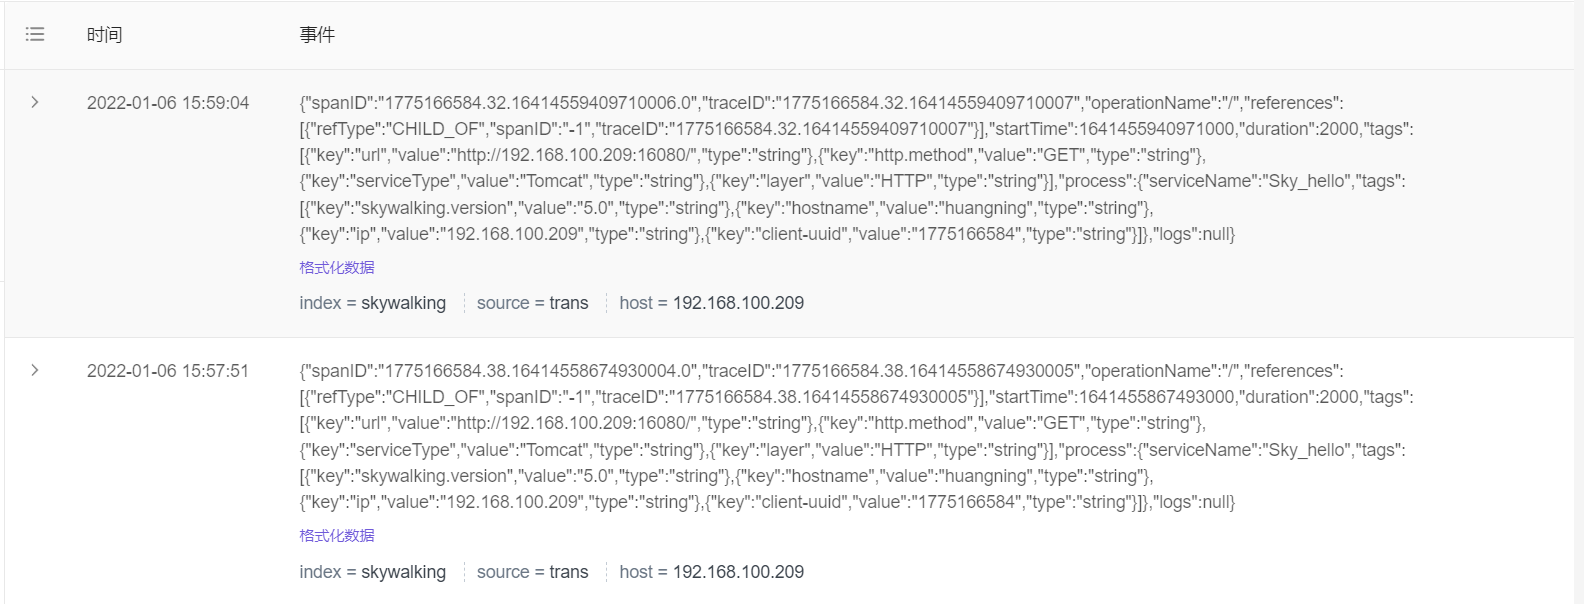This screenshot has width=1584, height=604.
Task: Click timestamp 2022-01-06 15:57:51
Action: (x=168, y=371)
